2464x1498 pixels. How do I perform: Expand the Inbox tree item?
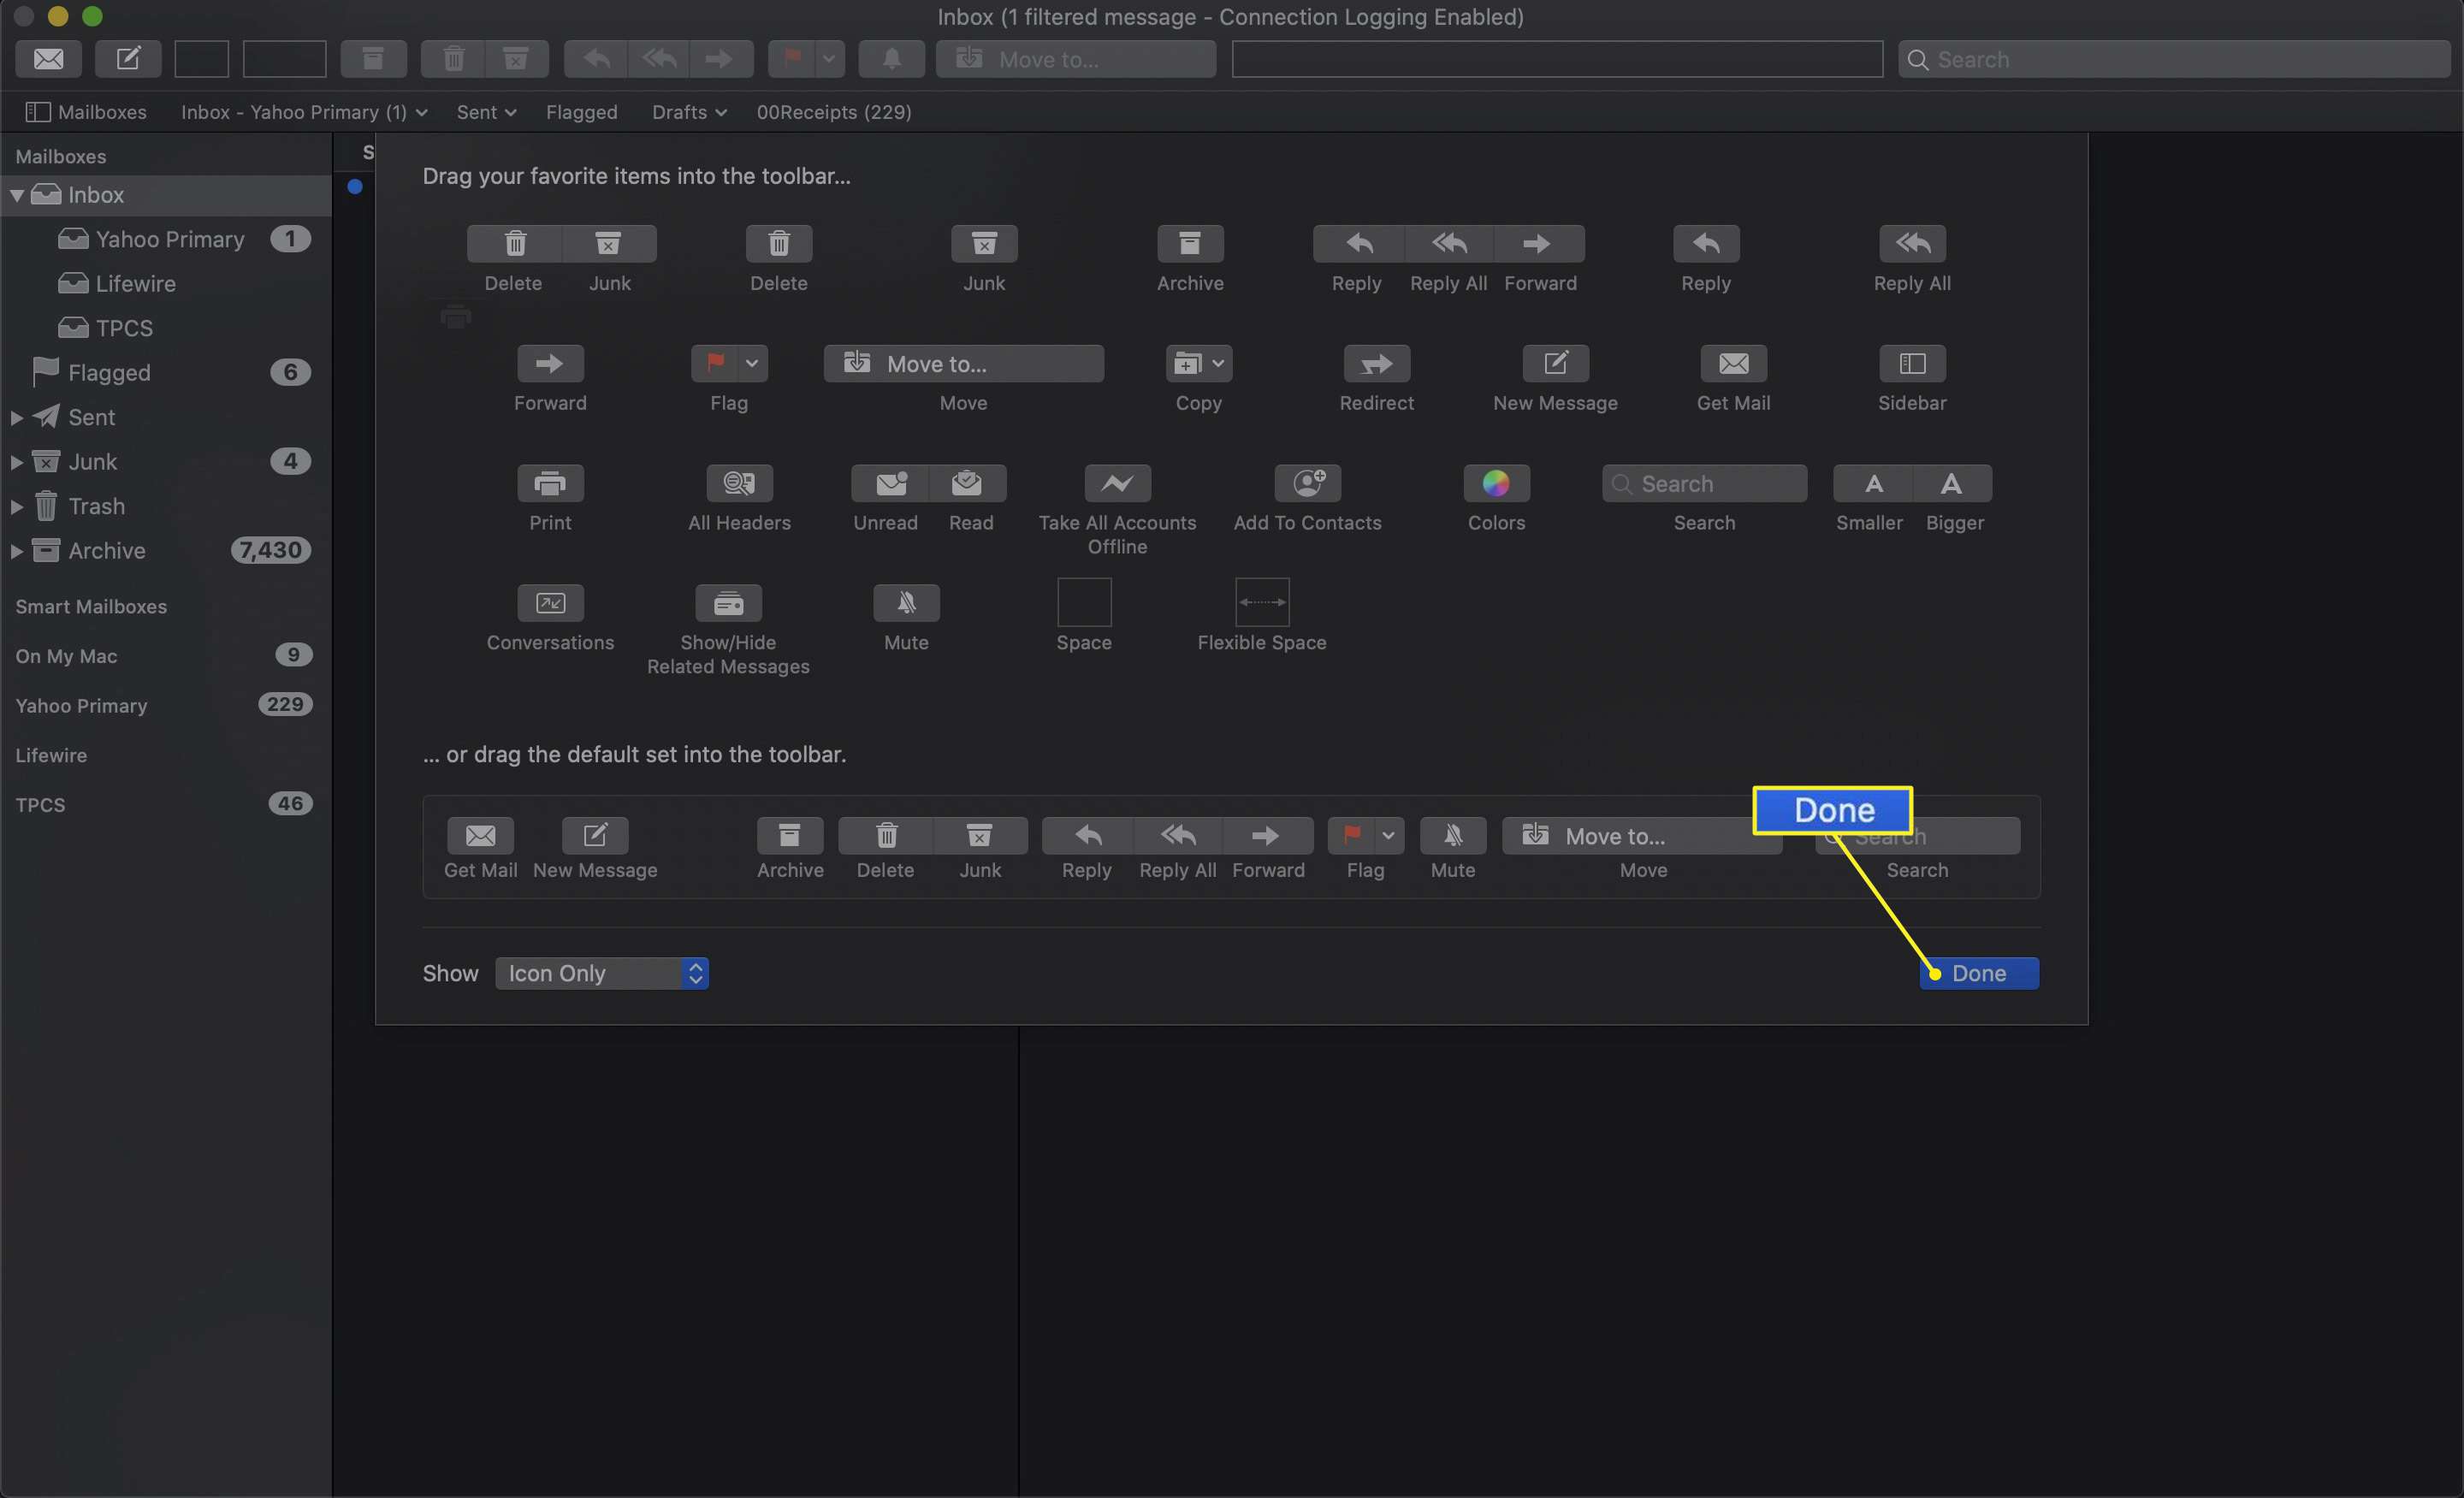tap(18, 193)
